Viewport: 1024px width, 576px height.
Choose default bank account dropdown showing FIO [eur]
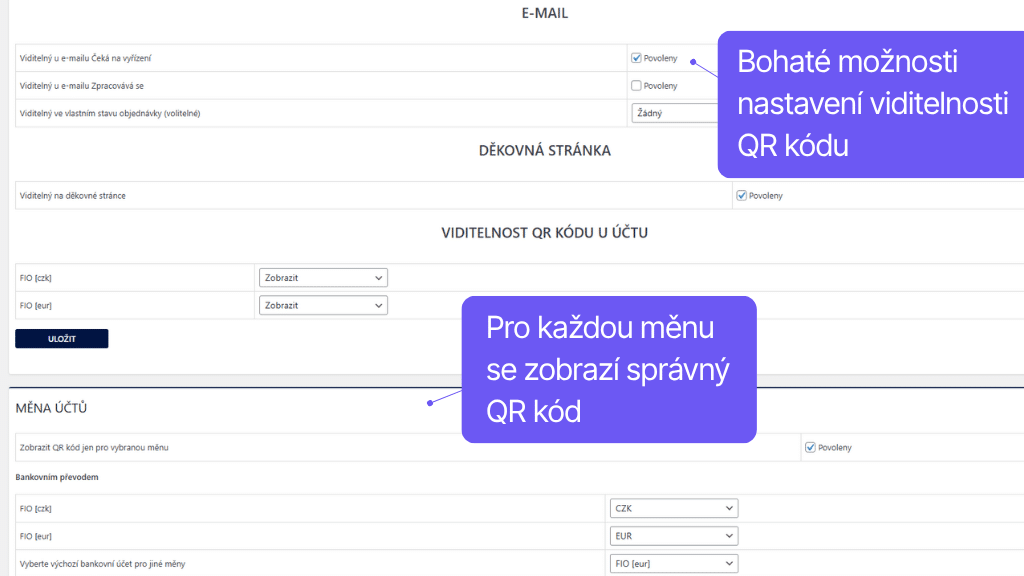[x=674, y=564]
